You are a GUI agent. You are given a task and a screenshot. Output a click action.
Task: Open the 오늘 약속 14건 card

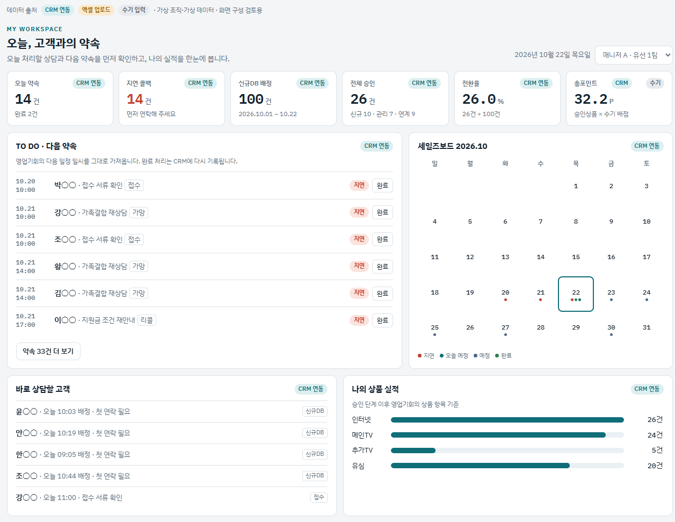[x=60, y=99]
